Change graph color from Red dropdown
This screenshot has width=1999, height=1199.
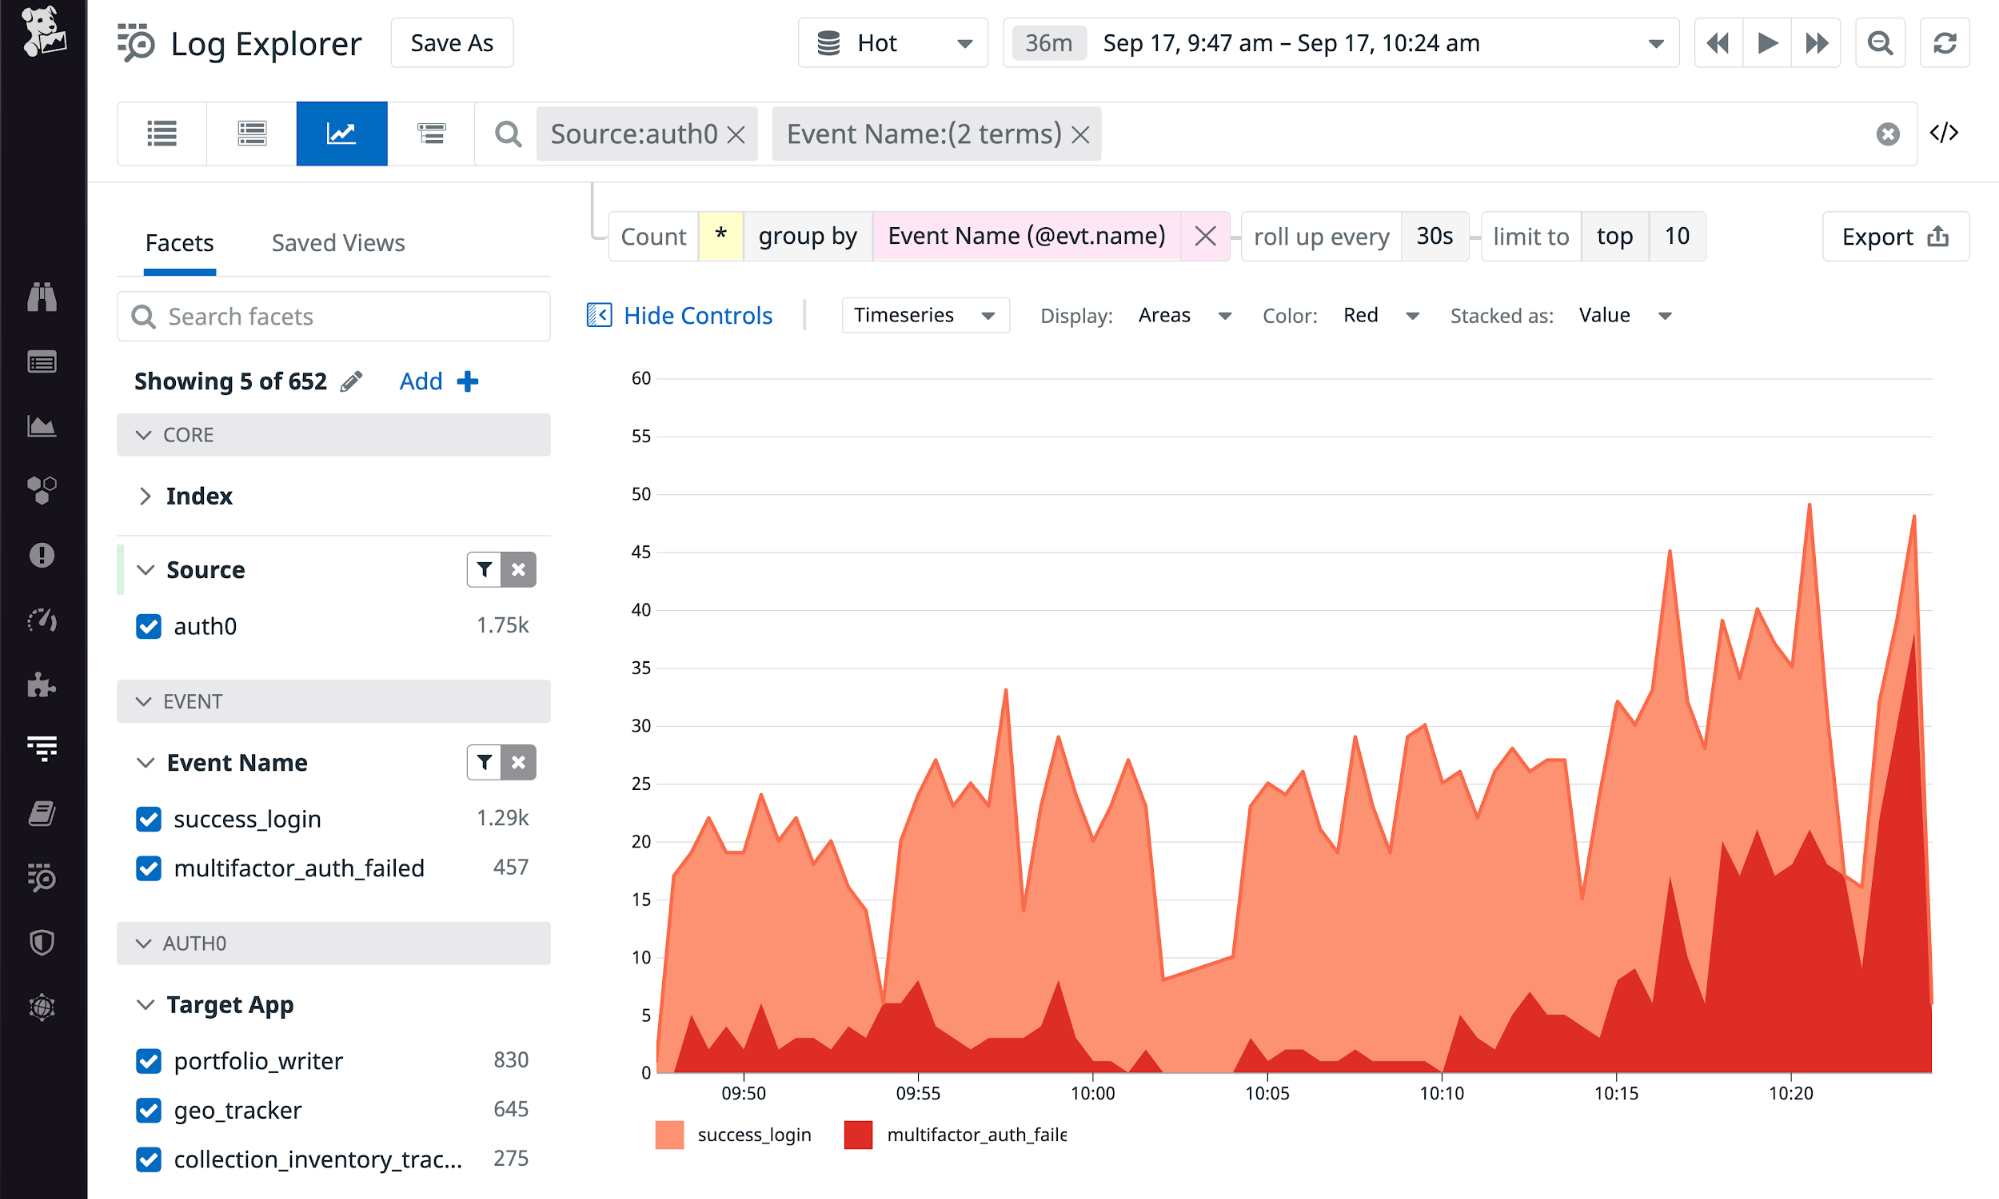tap(1382, 315)
